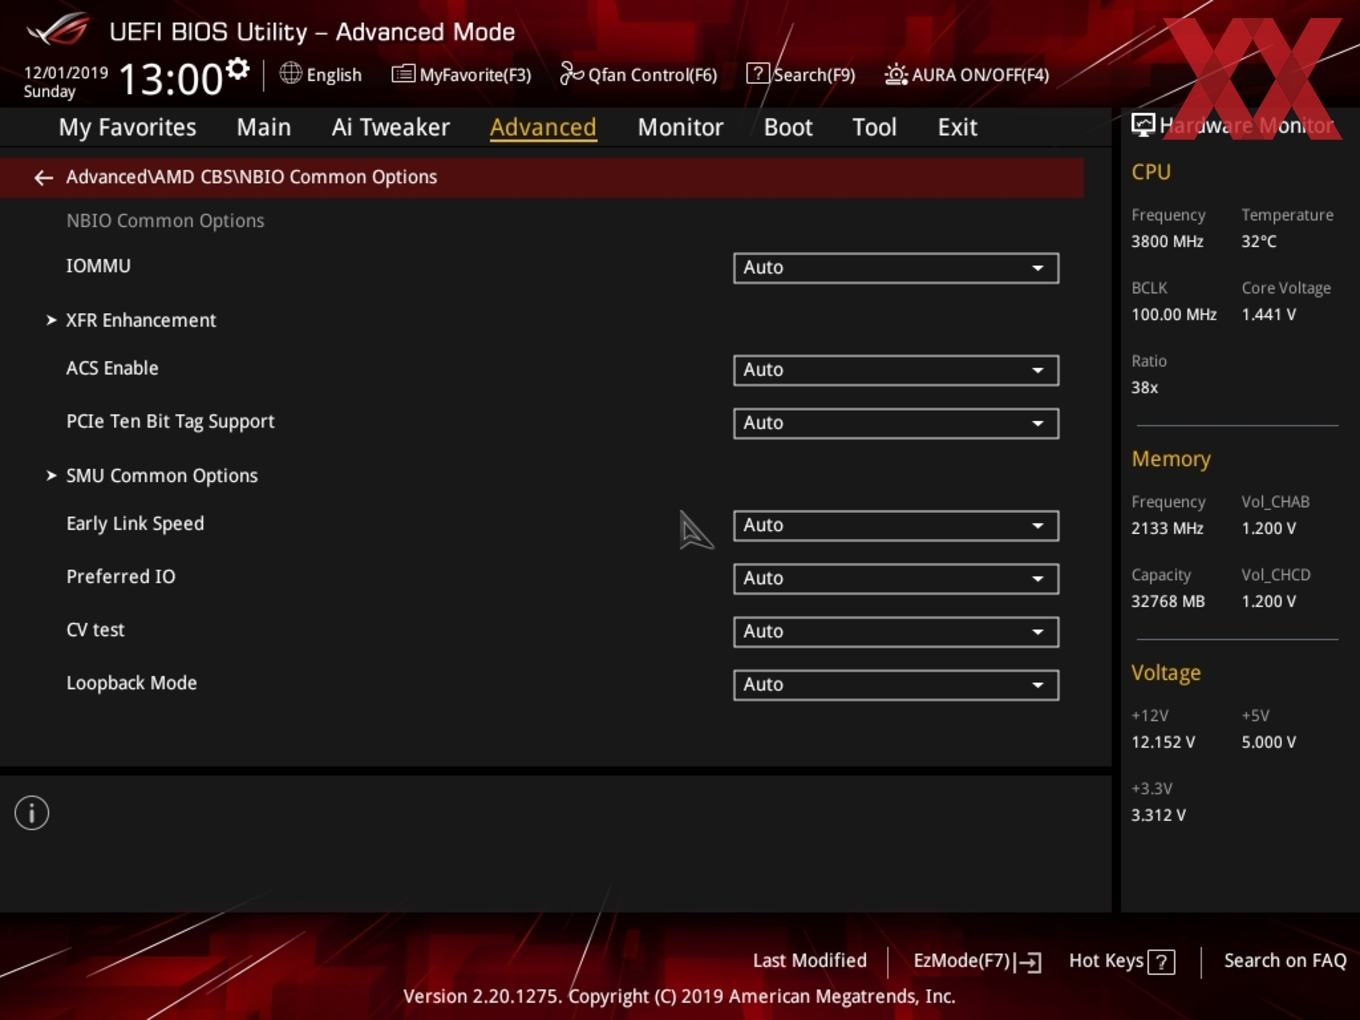Open the ACS Enable dropdown
The width and height of the screenshot is (1360, 1020).
click(896, 370)
